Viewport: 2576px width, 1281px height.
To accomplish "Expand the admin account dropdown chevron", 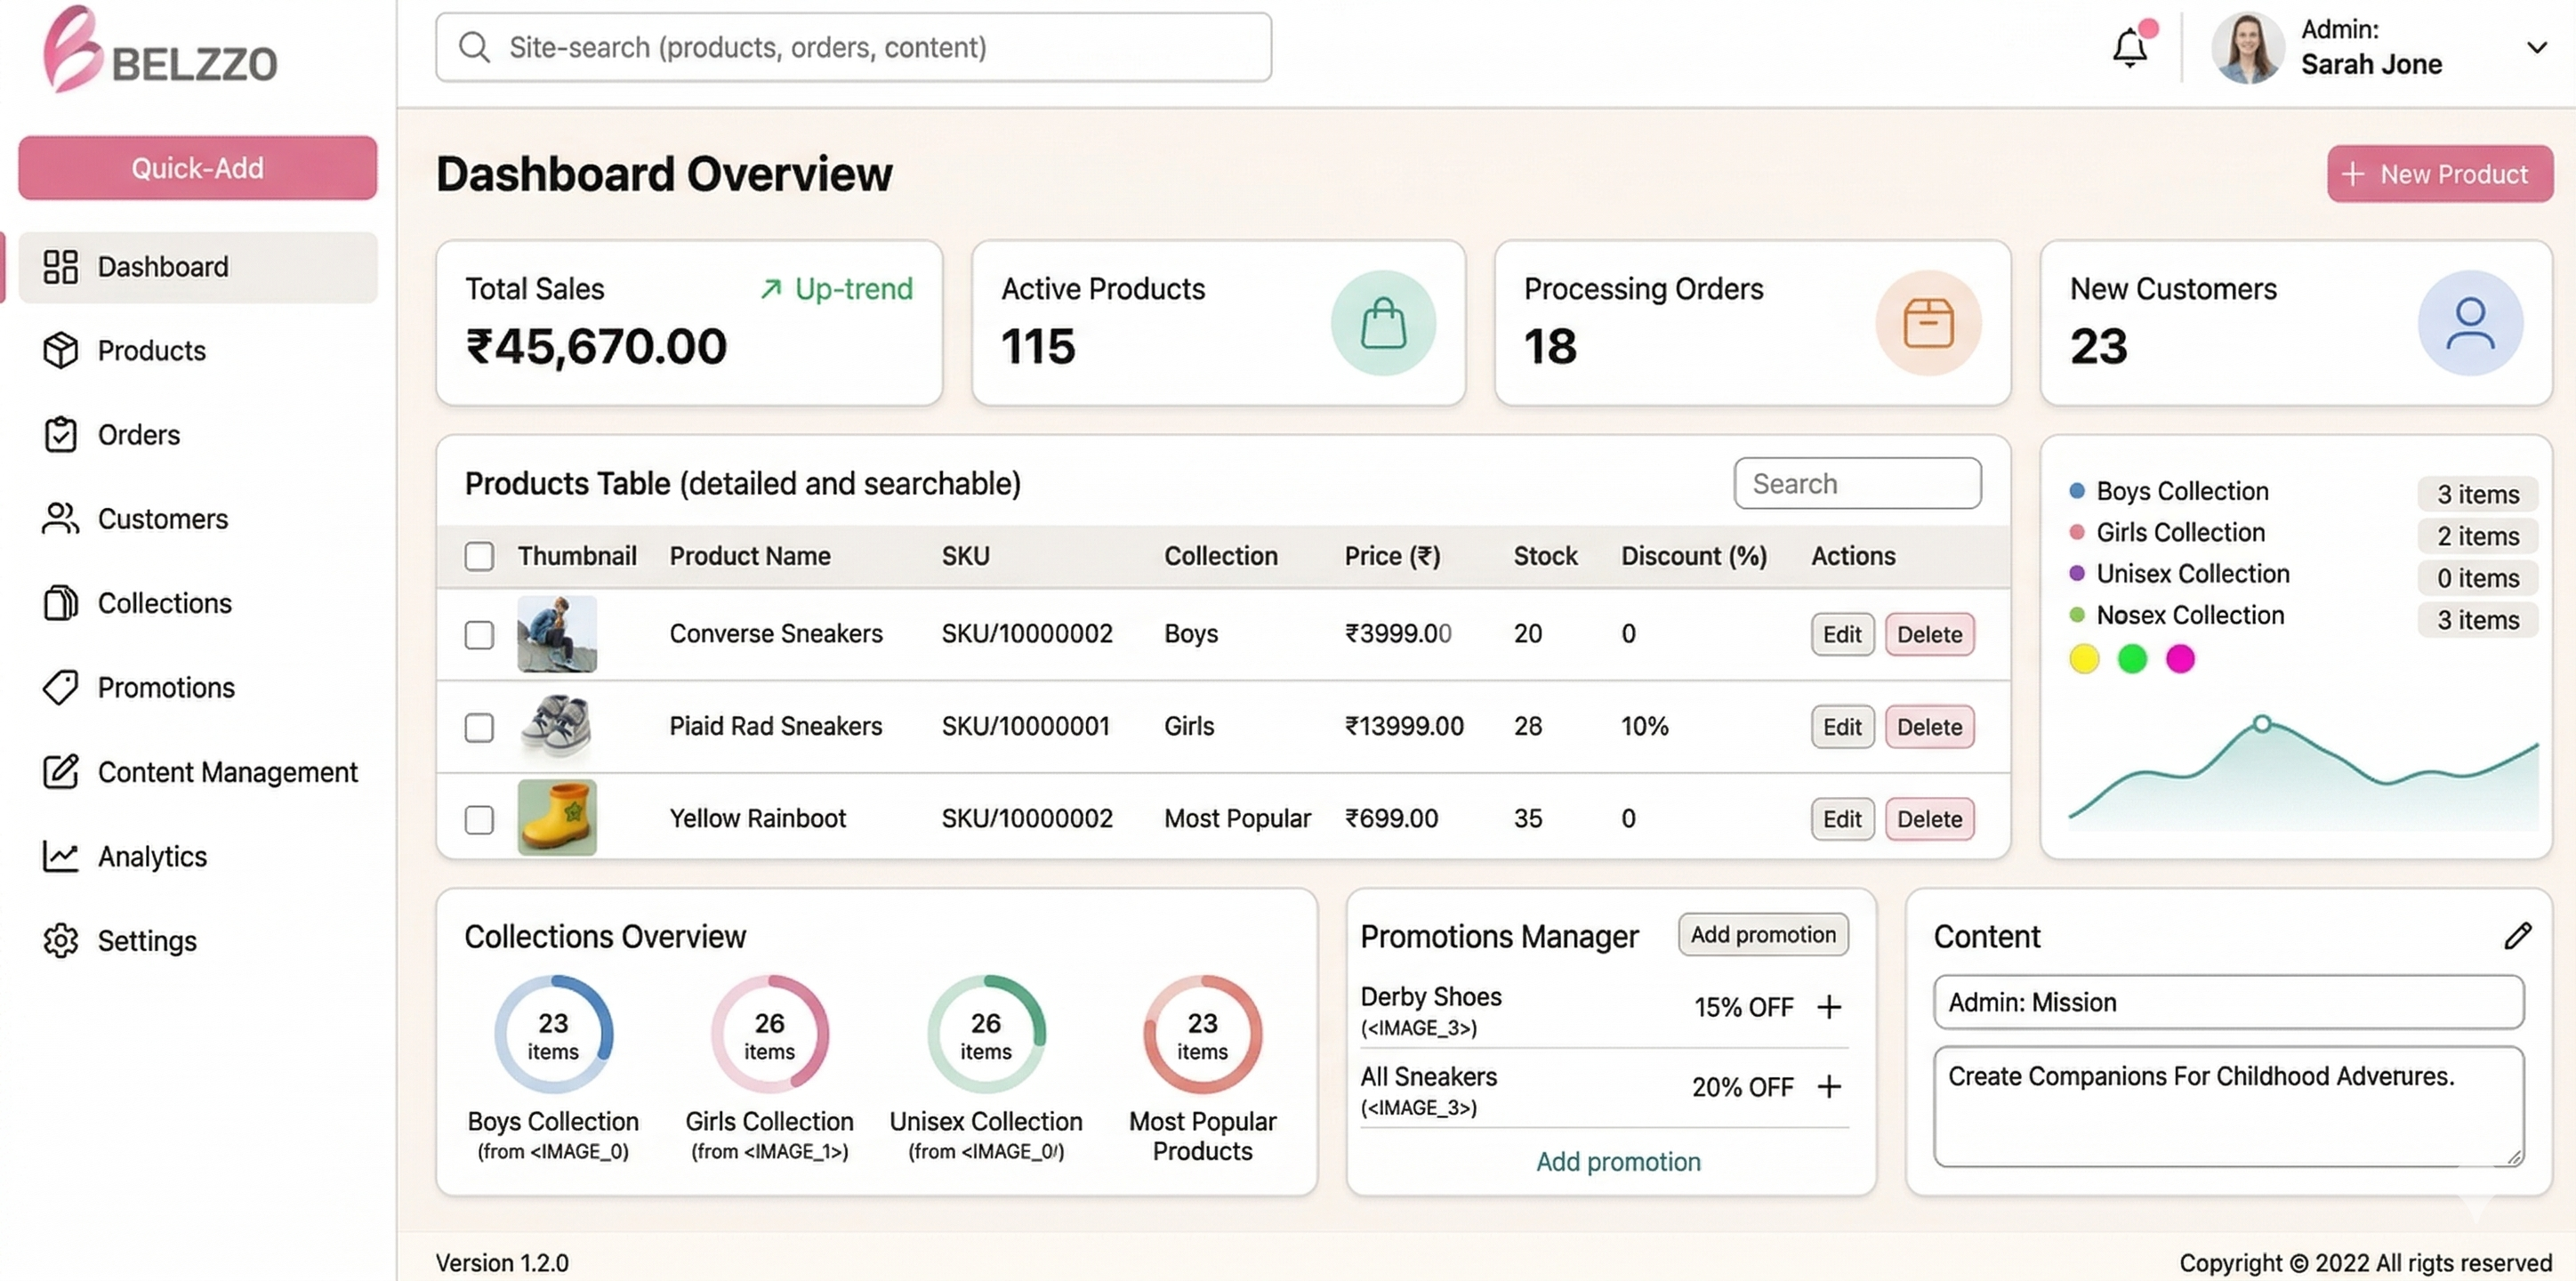I will click(x=2536, y=47).
